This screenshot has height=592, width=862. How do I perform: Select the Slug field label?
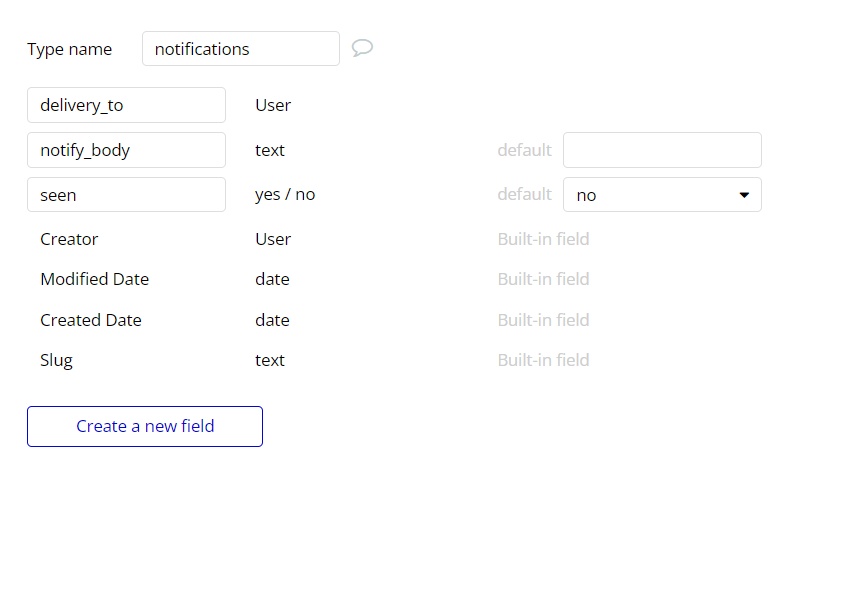click(x=56, y=360)
